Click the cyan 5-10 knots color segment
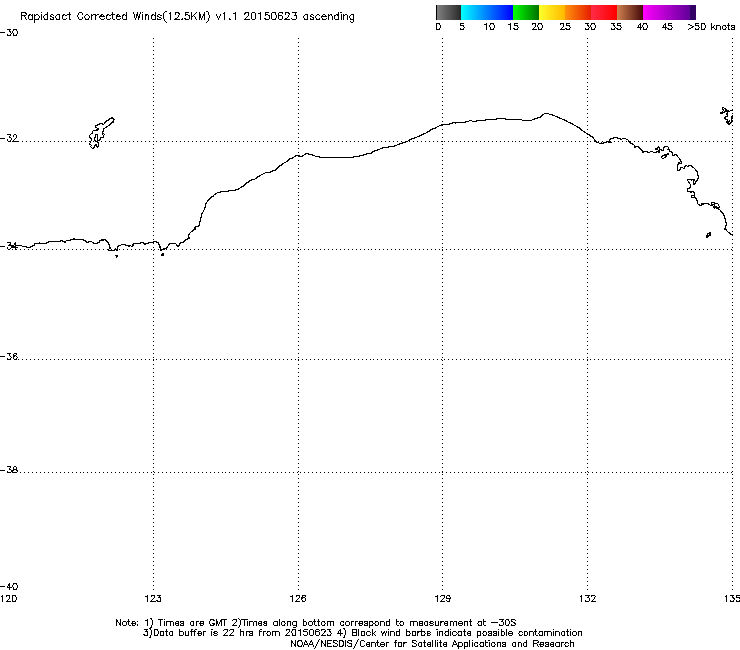Image resolution: width=740 pixels, height=650 pixels. pyautogui.click(x=474, y=12)
